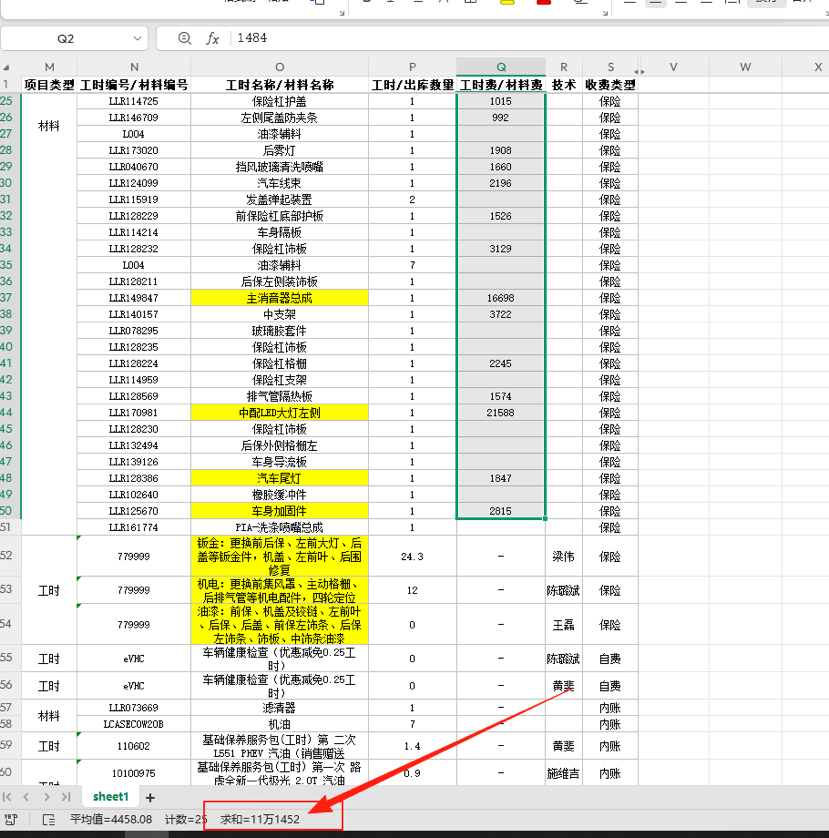
Task: Click the second status bar layout icon
Action: 48,819
